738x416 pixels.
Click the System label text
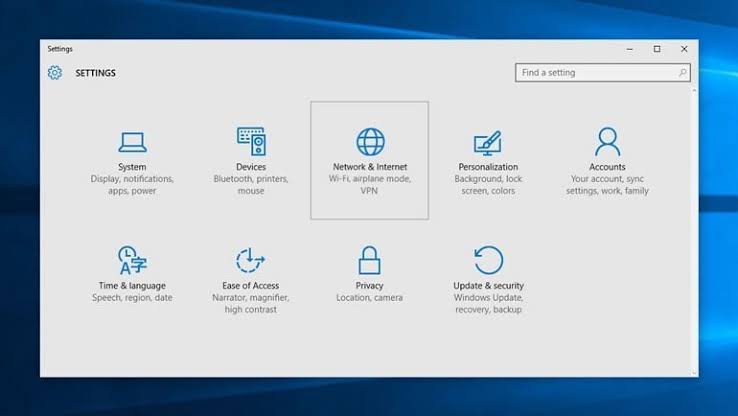pyautogui.click(x=132, y=167)
